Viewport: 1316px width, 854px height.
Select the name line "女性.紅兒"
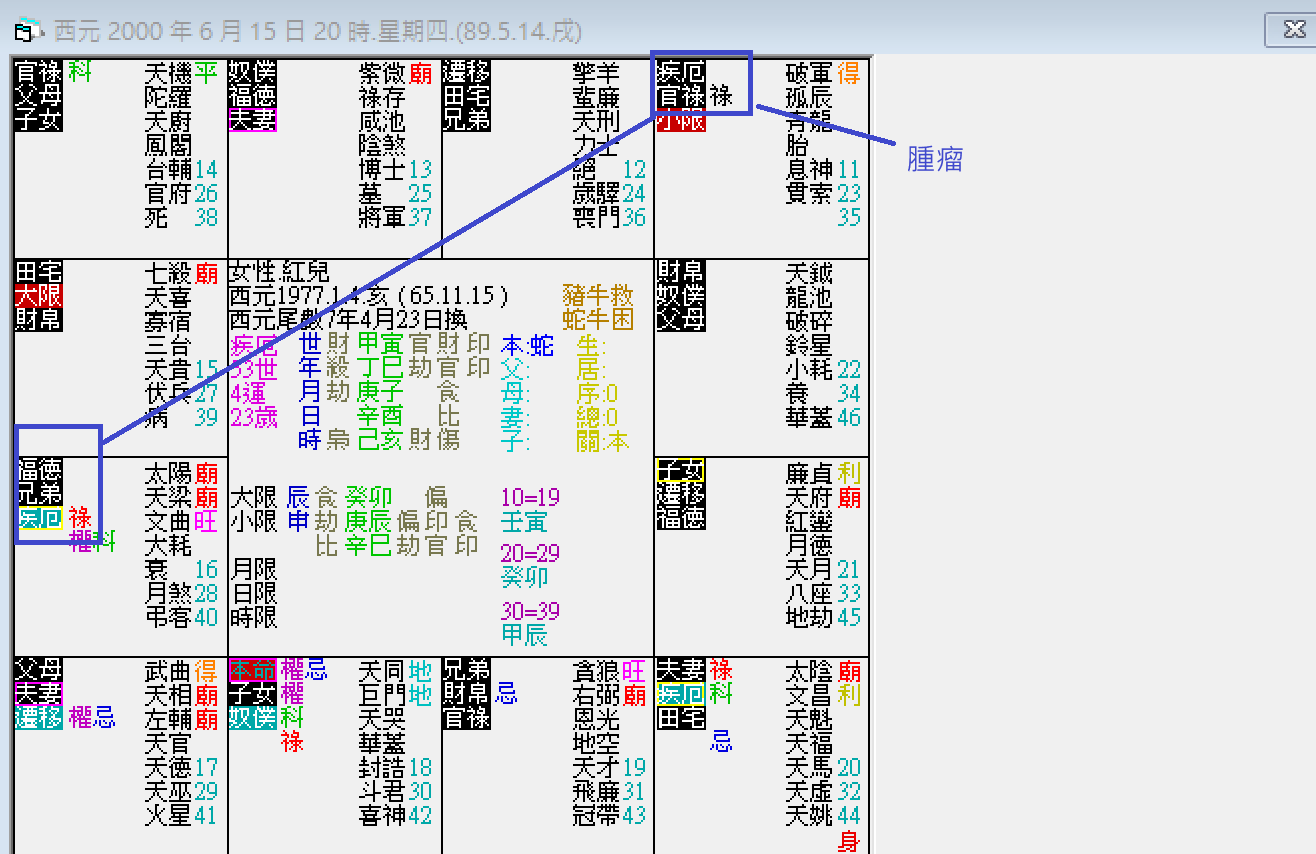click(280, 273)
